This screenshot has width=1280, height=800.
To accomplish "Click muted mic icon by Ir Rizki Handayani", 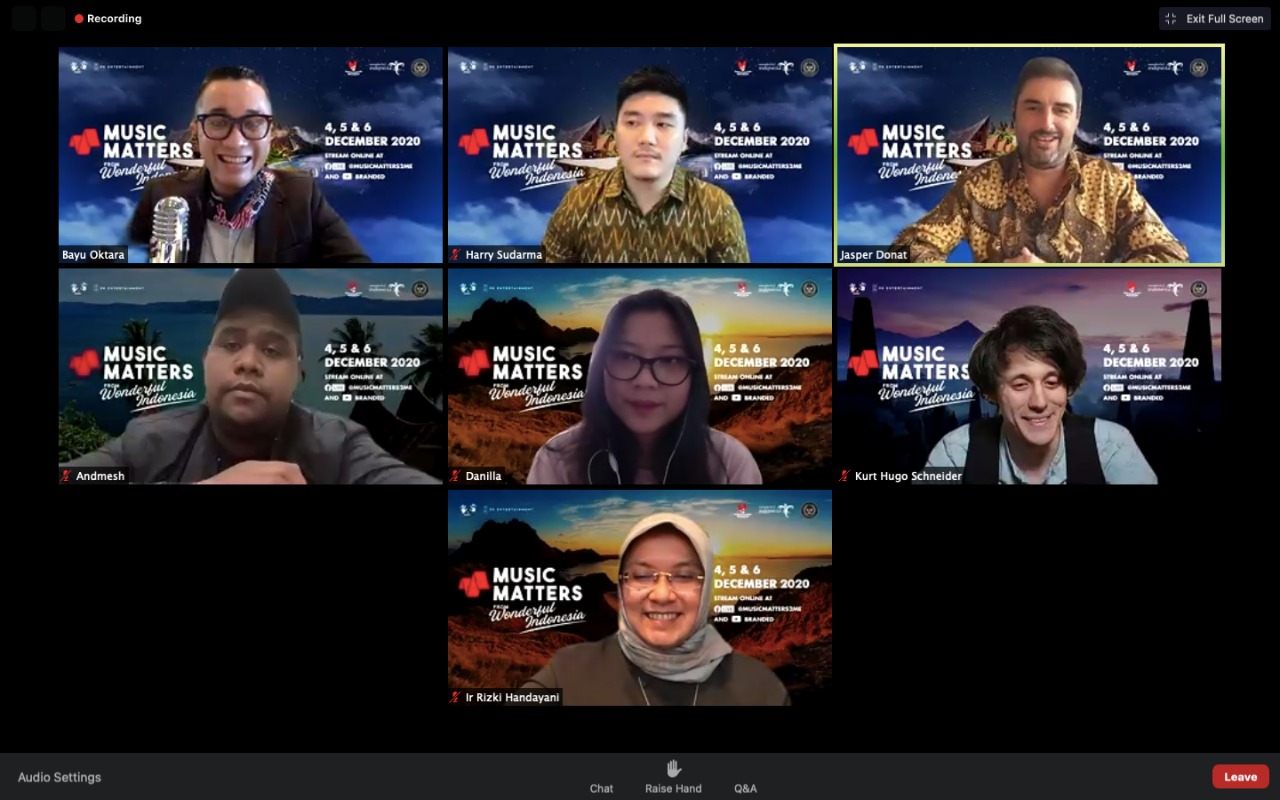I will pos(456,697).
